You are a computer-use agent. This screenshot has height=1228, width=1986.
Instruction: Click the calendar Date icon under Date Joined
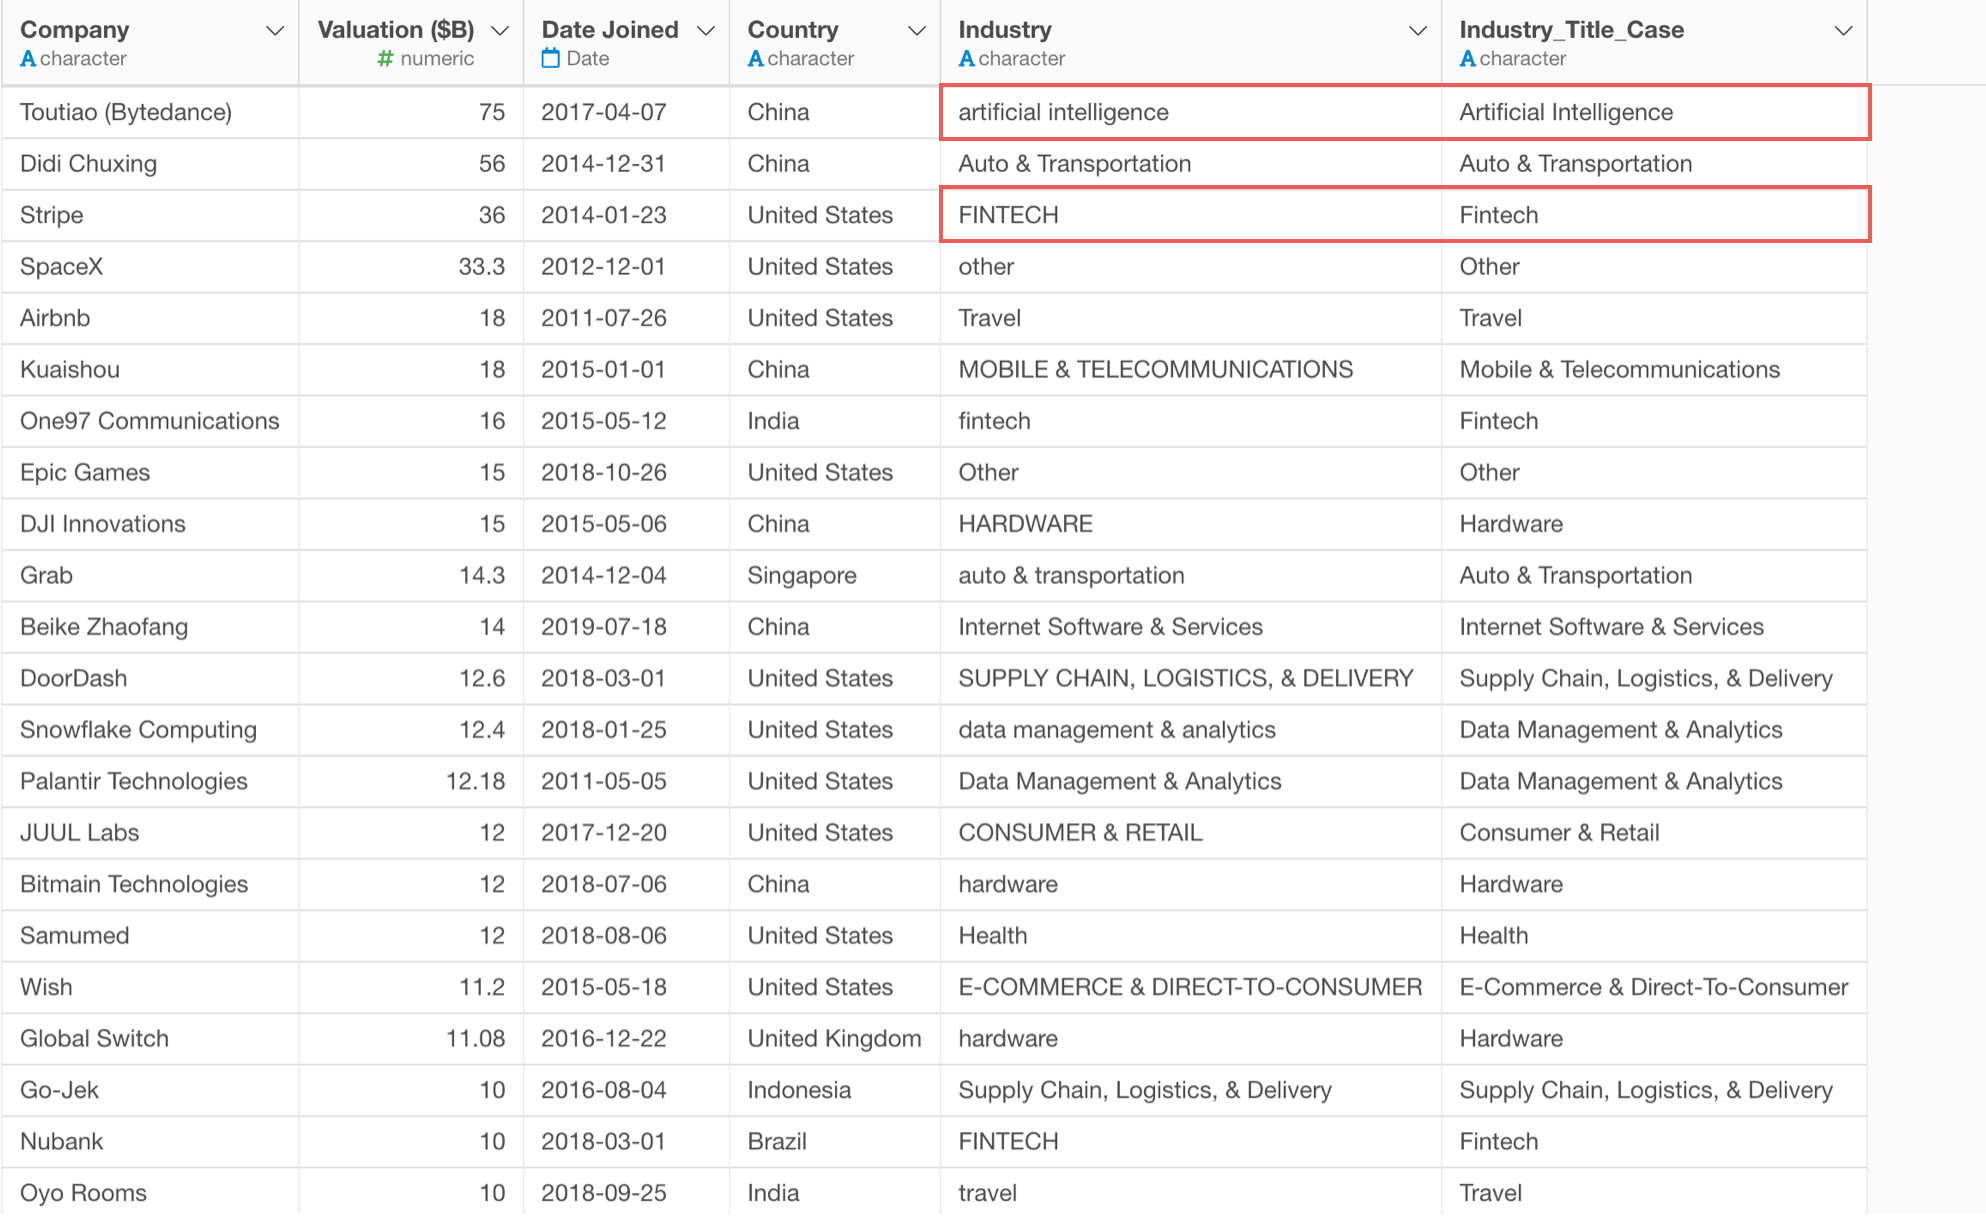click(x=550, y=58)
